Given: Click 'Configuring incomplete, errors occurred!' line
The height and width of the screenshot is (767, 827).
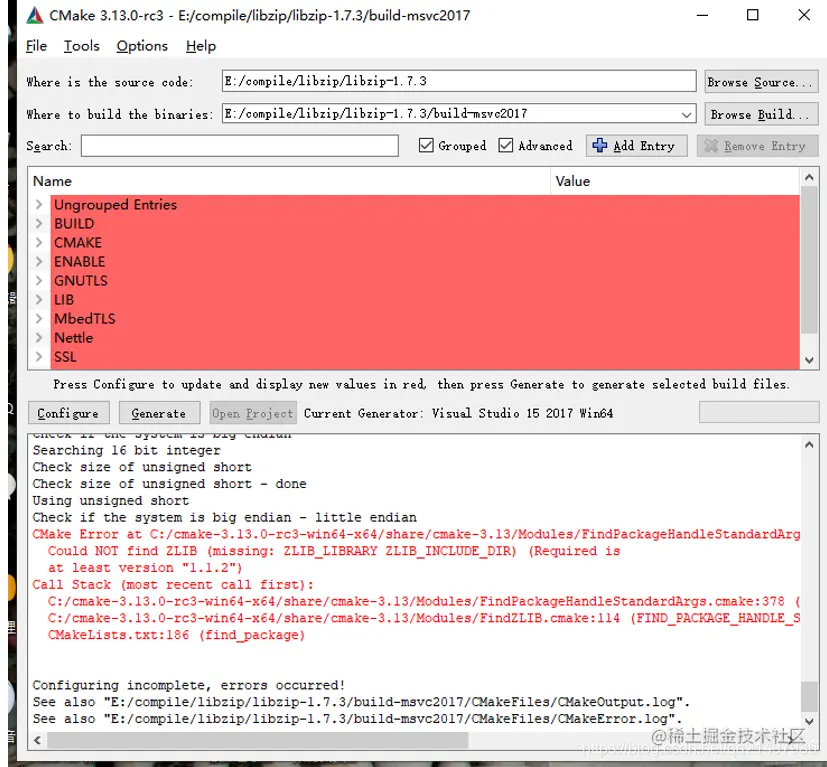Looking at the screenshot, I should [188, 685].
